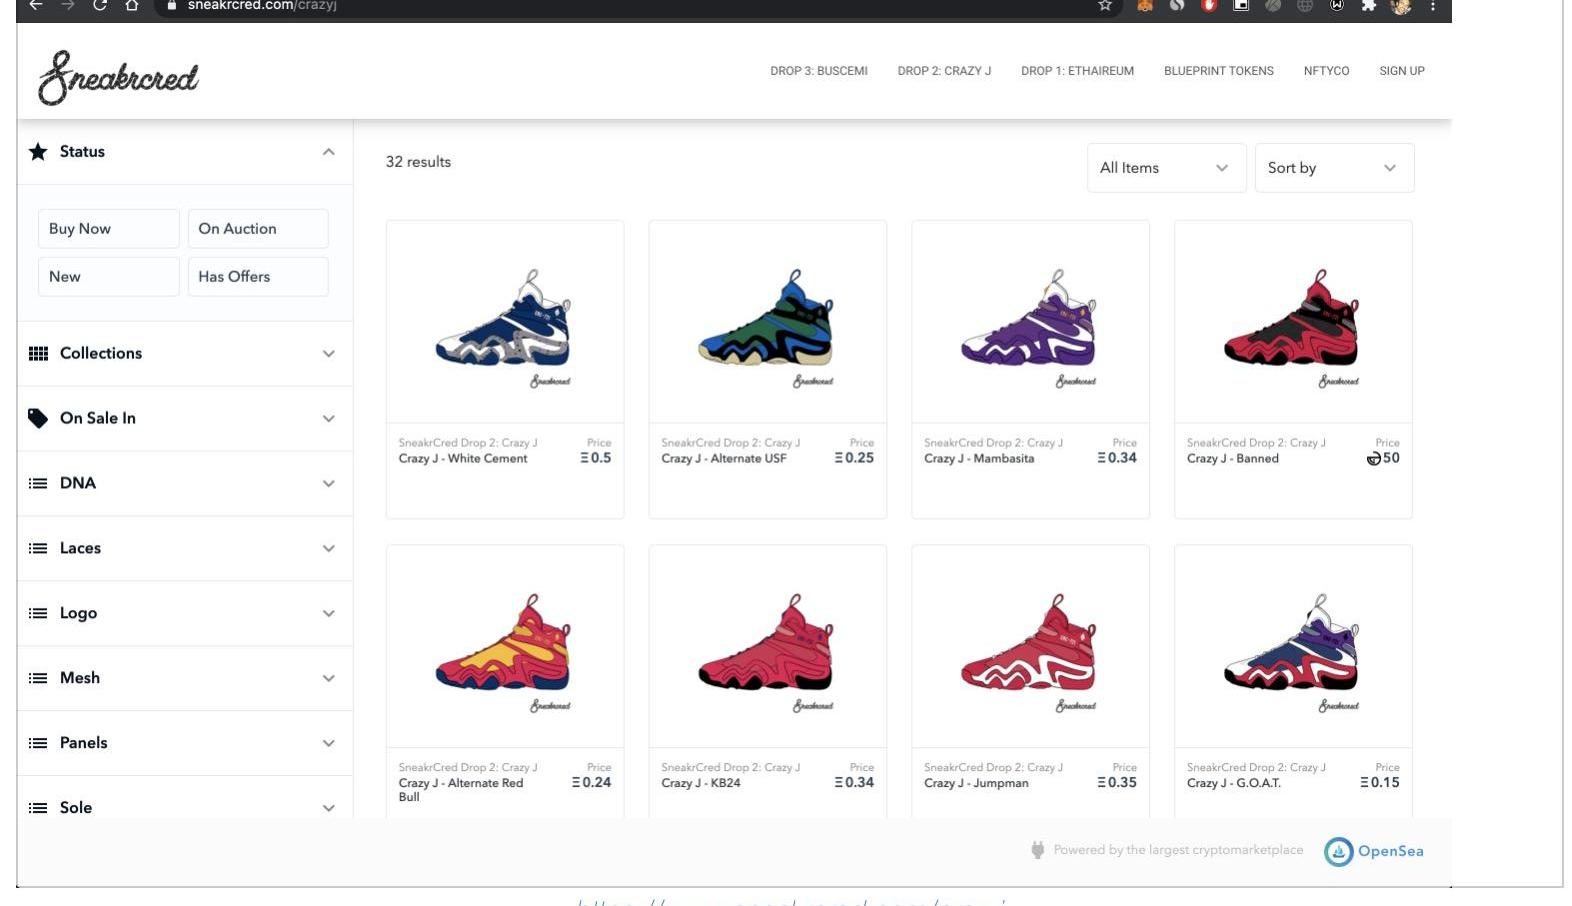The width and height of the screenshot is (1572, 906).
Task: Open the red hand blocker extension
Action: tap(1209, 6)
